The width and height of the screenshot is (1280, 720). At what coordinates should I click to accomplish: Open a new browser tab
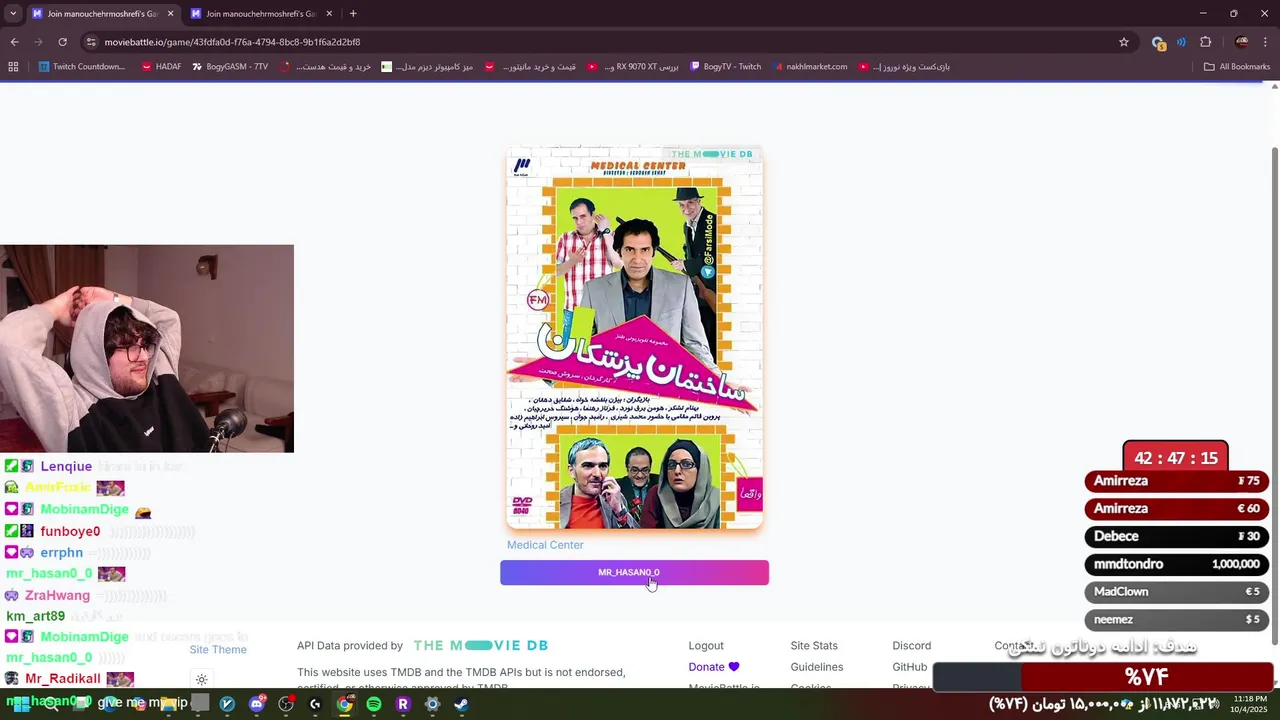[x=353, y=13]
